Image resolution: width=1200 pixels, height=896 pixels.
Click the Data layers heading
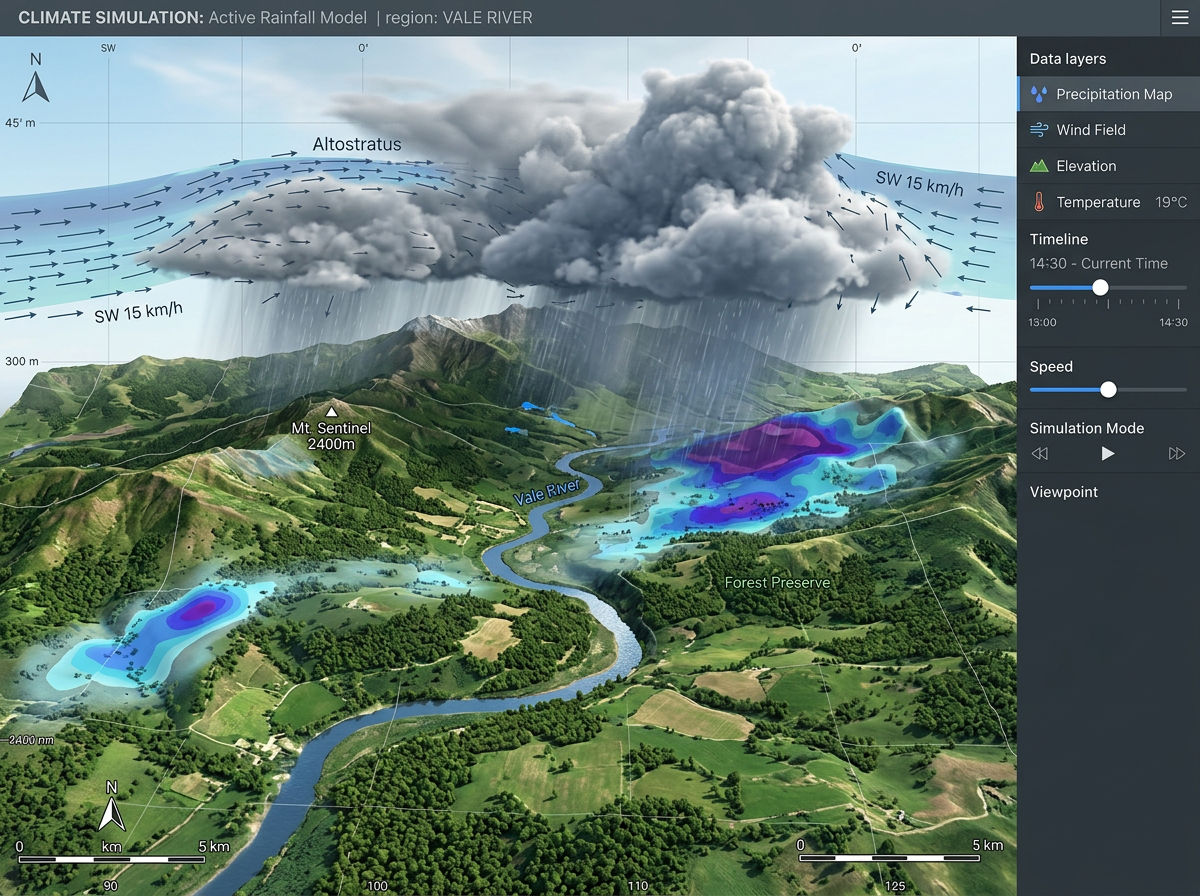pyautogui.click(x=1068, y=59)
